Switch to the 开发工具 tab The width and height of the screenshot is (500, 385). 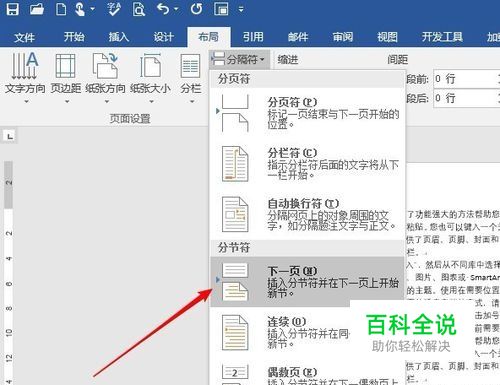tap(442, 37)
